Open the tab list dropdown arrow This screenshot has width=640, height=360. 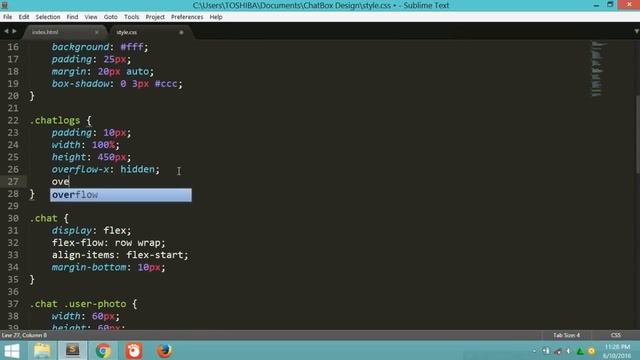636,31
